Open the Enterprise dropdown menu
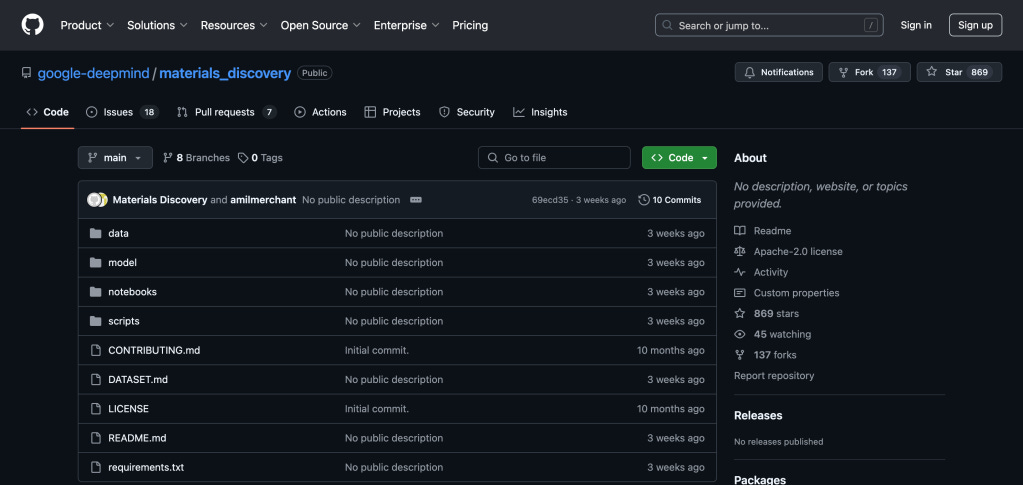 pyautogui.click(x=406, y=25)
